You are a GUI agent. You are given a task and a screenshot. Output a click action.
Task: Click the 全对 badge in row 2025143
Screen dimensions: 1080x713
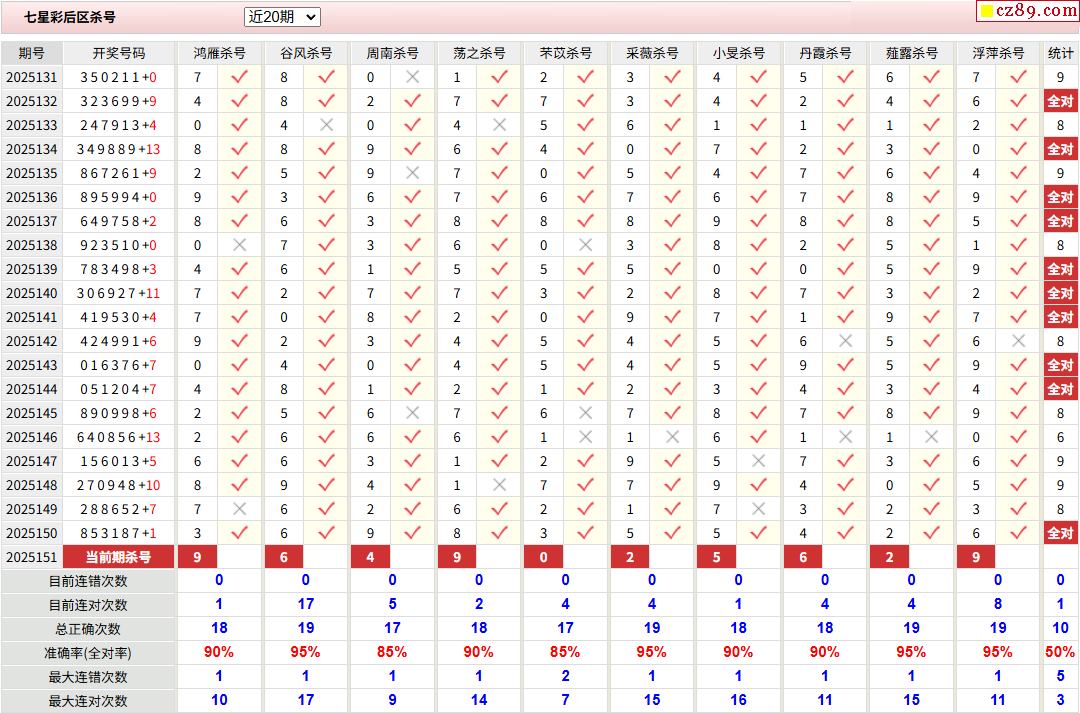(1060, 365)
